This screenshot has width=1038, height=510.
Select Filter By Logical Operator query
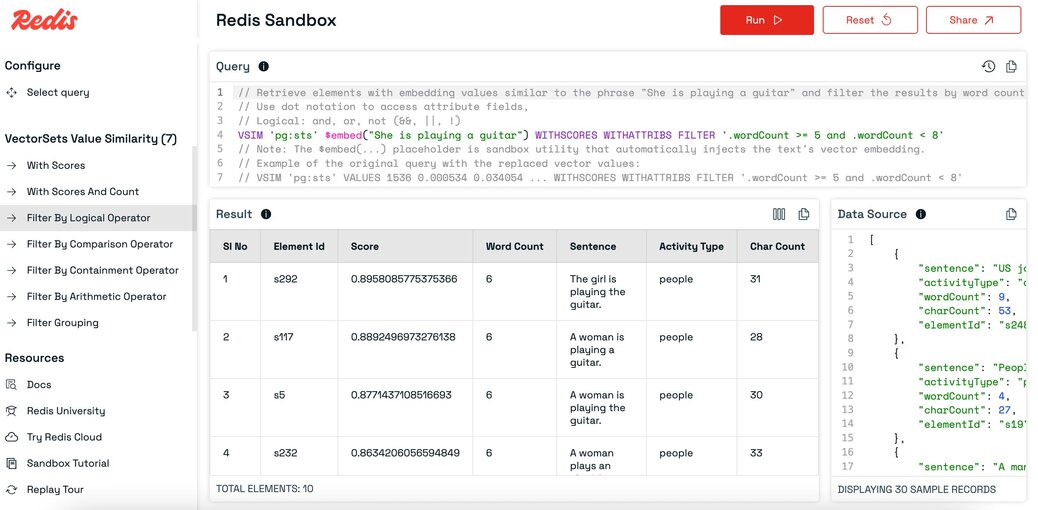tap(98, 218)
